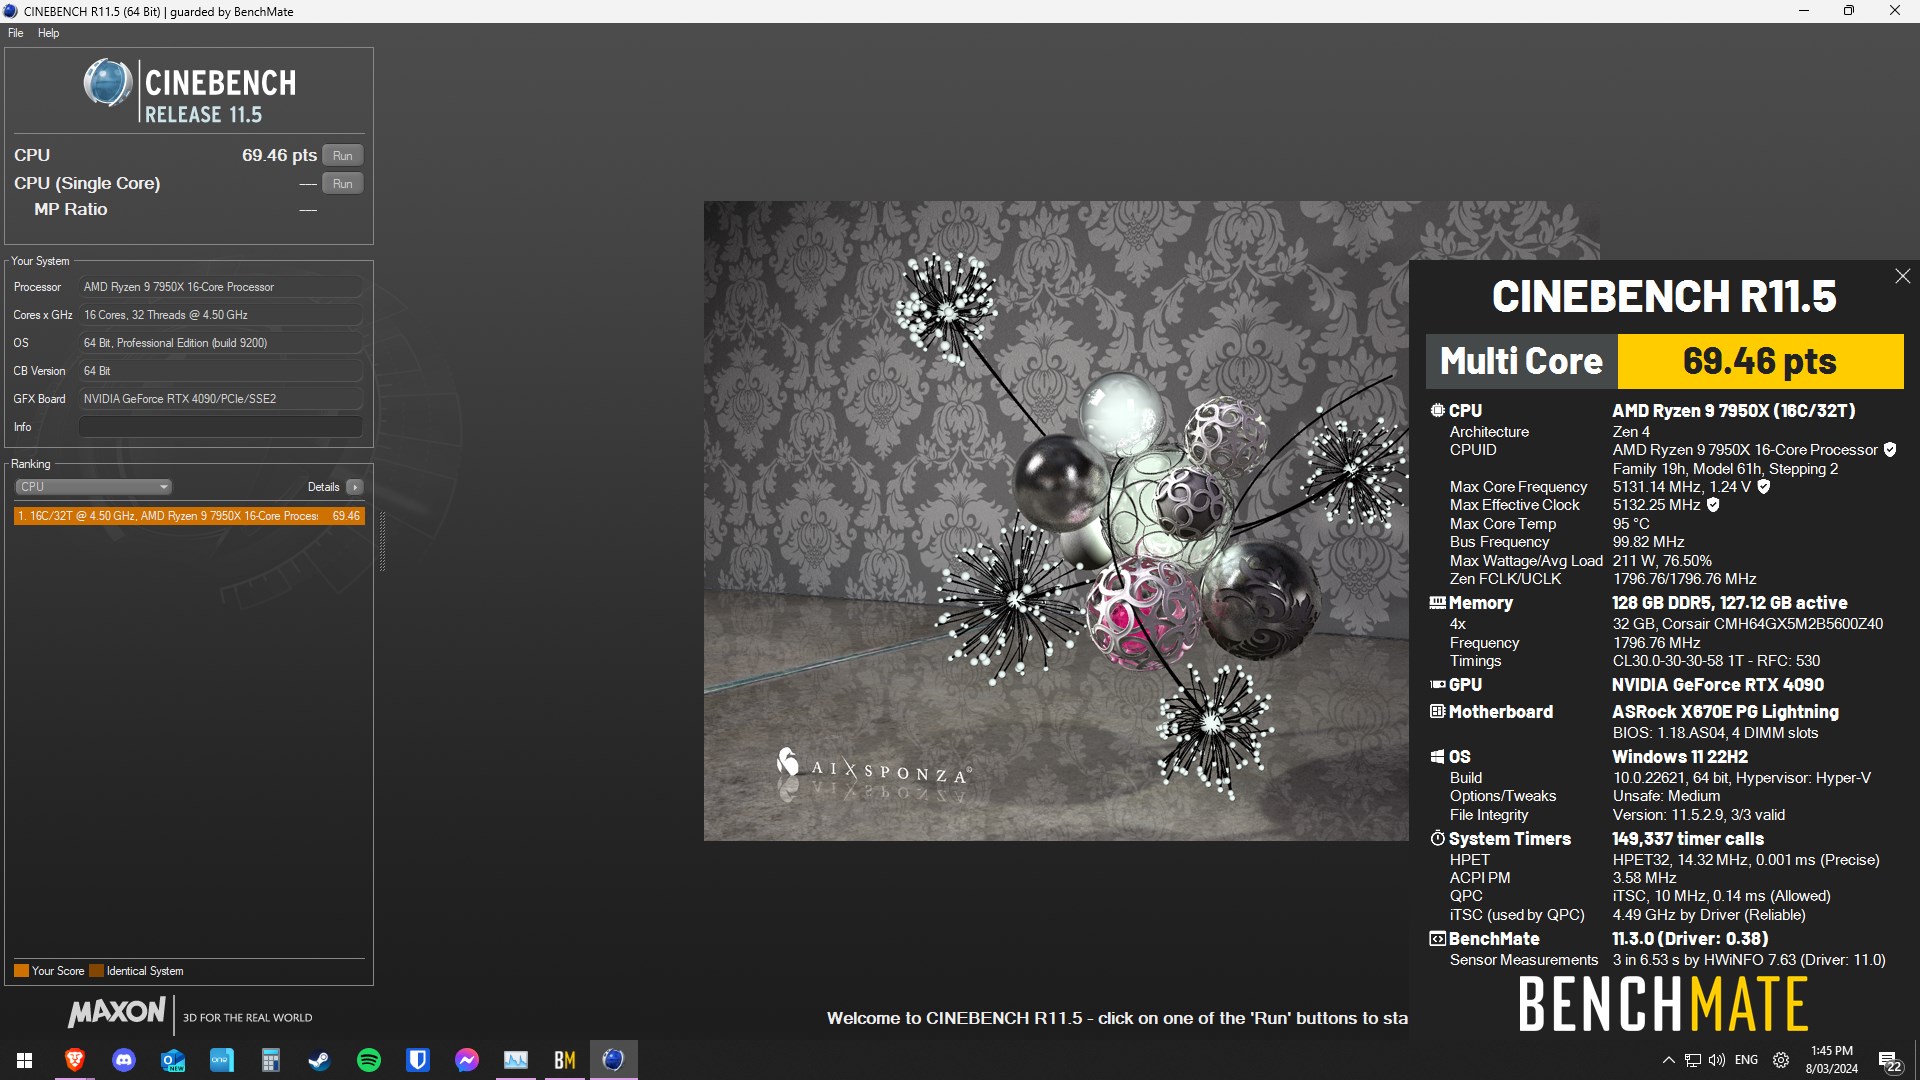
Task: Click the Identical System legend swatch
Action: pos(96,971)
